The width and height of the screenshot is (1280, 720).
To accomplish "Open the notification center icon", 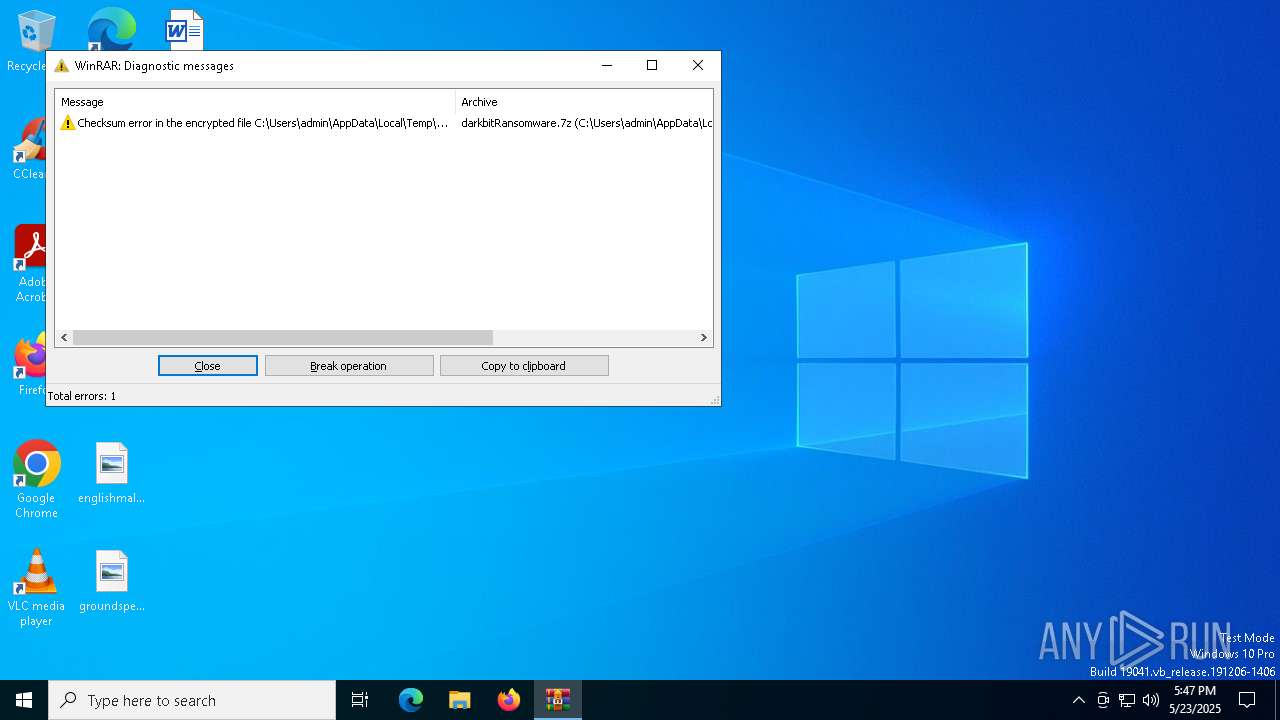I will (x=1247, y=700).
